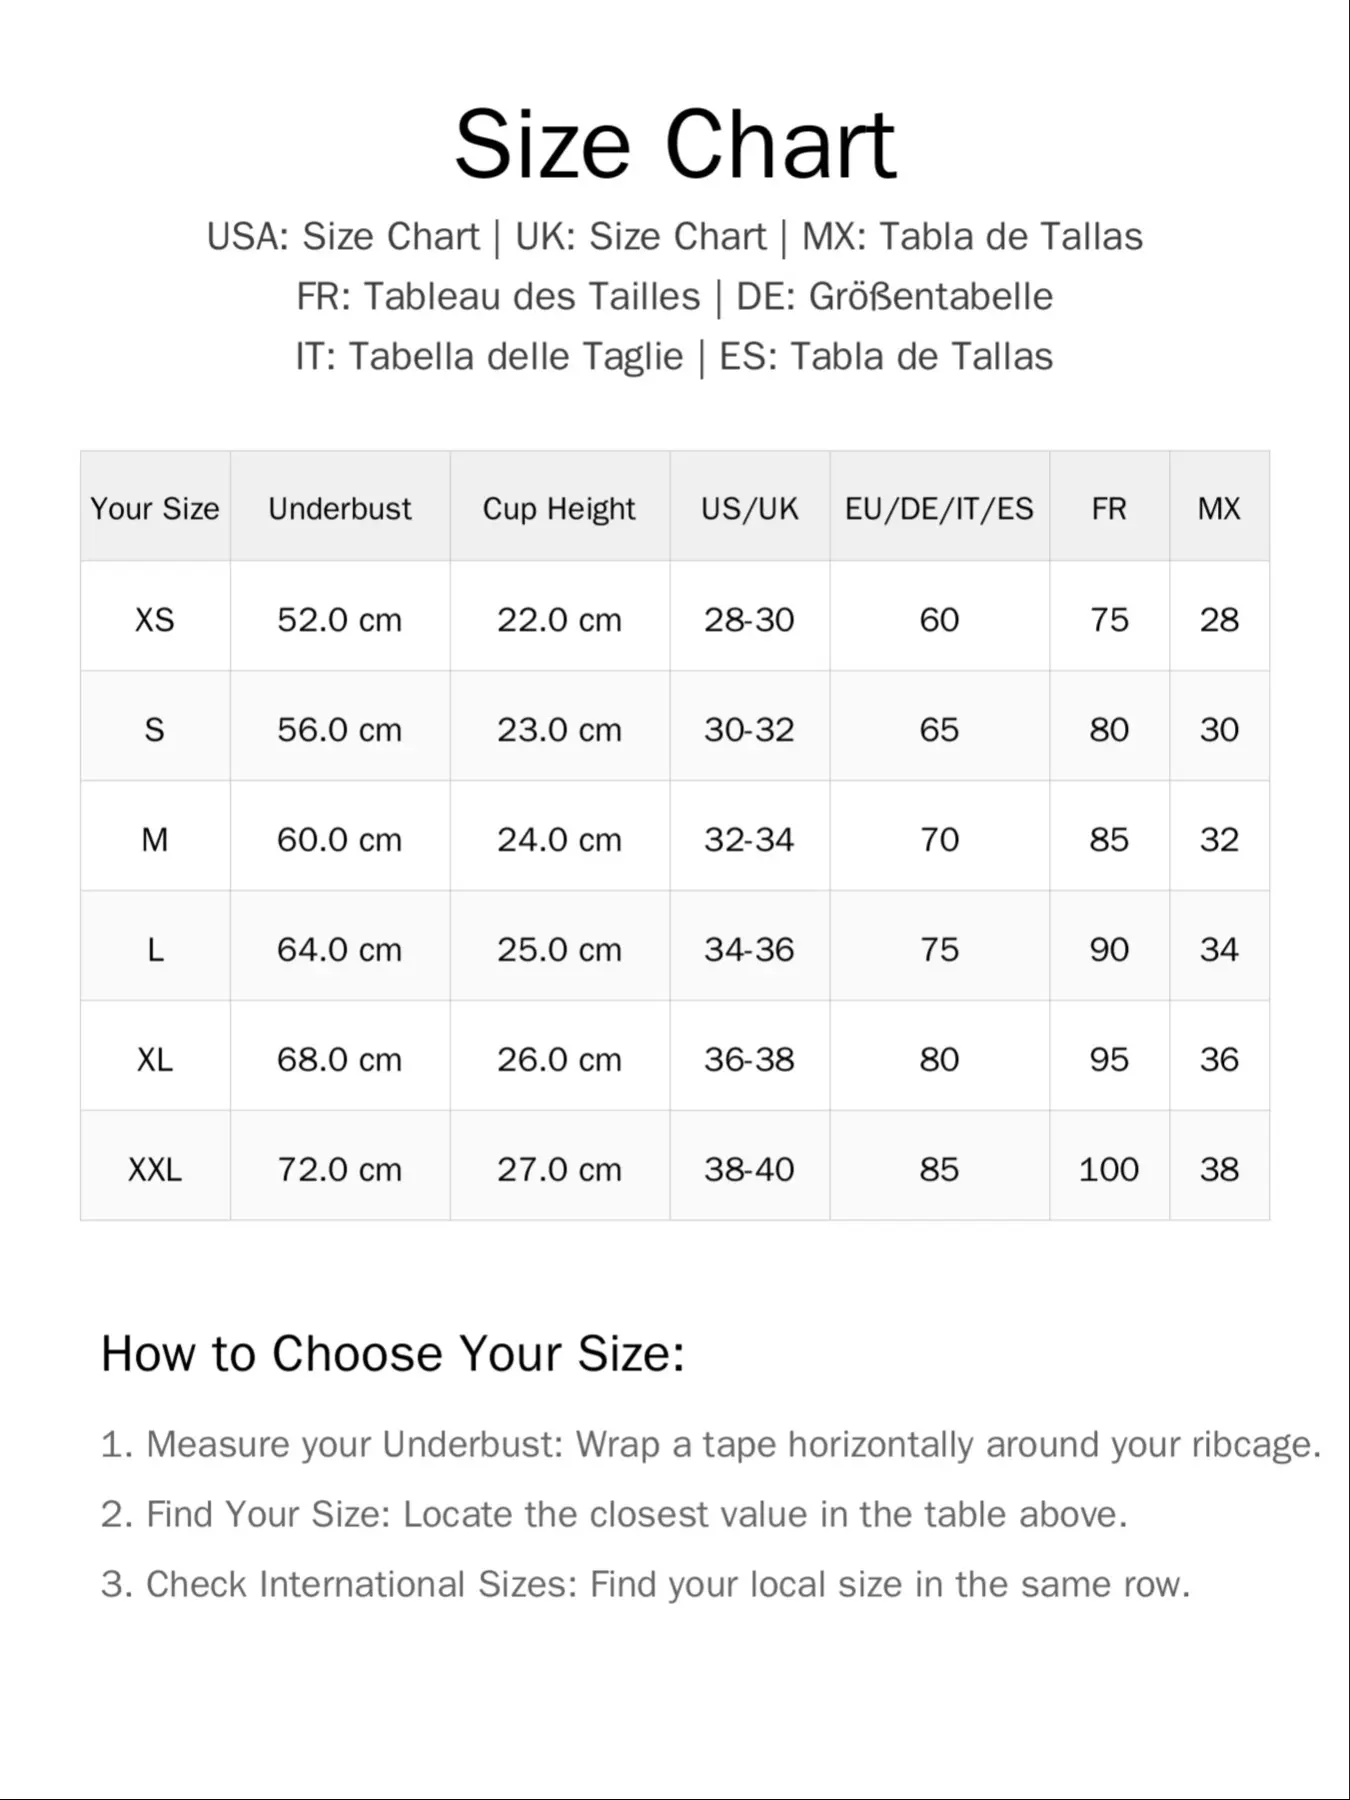This screenshot has height=1800, width=1350.
Task: Select the XS size row label
Action: (155, 619)
